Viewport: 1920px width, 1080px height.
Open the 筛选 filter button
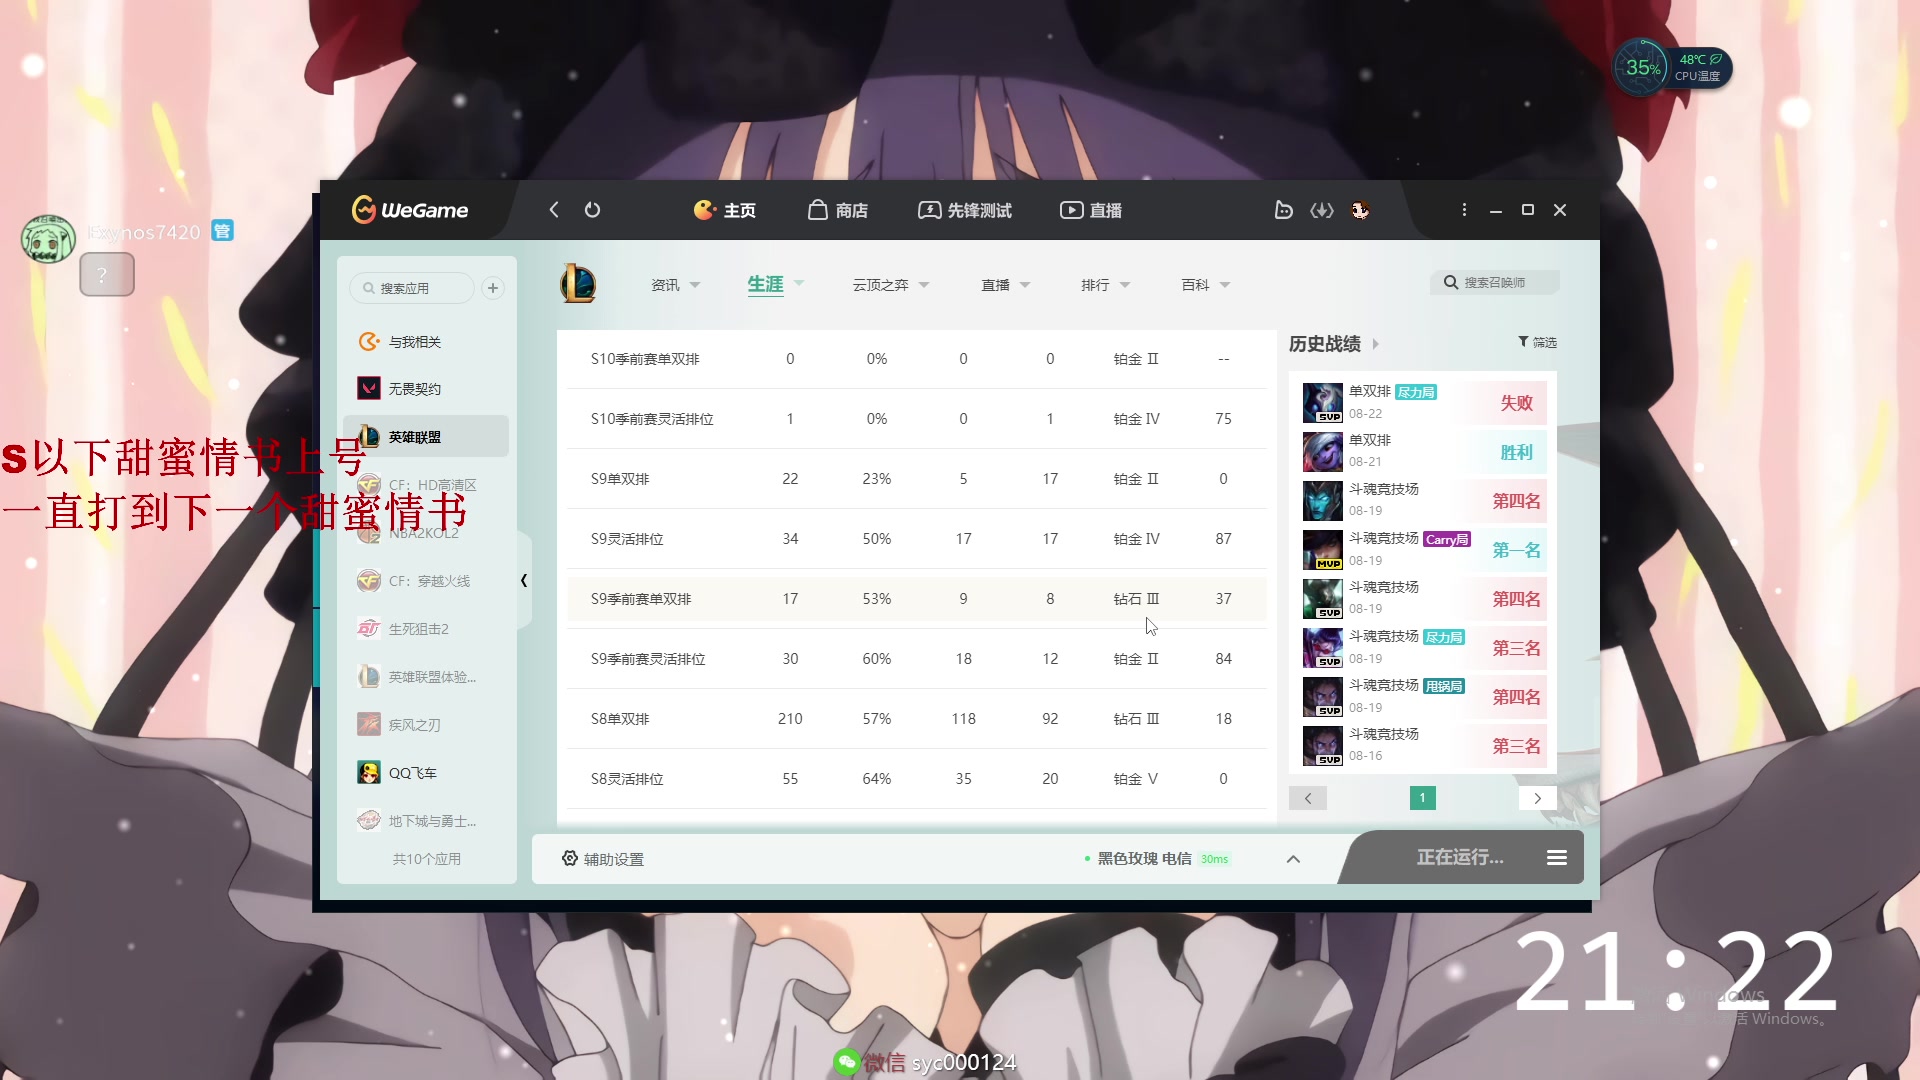(1537, 342)
